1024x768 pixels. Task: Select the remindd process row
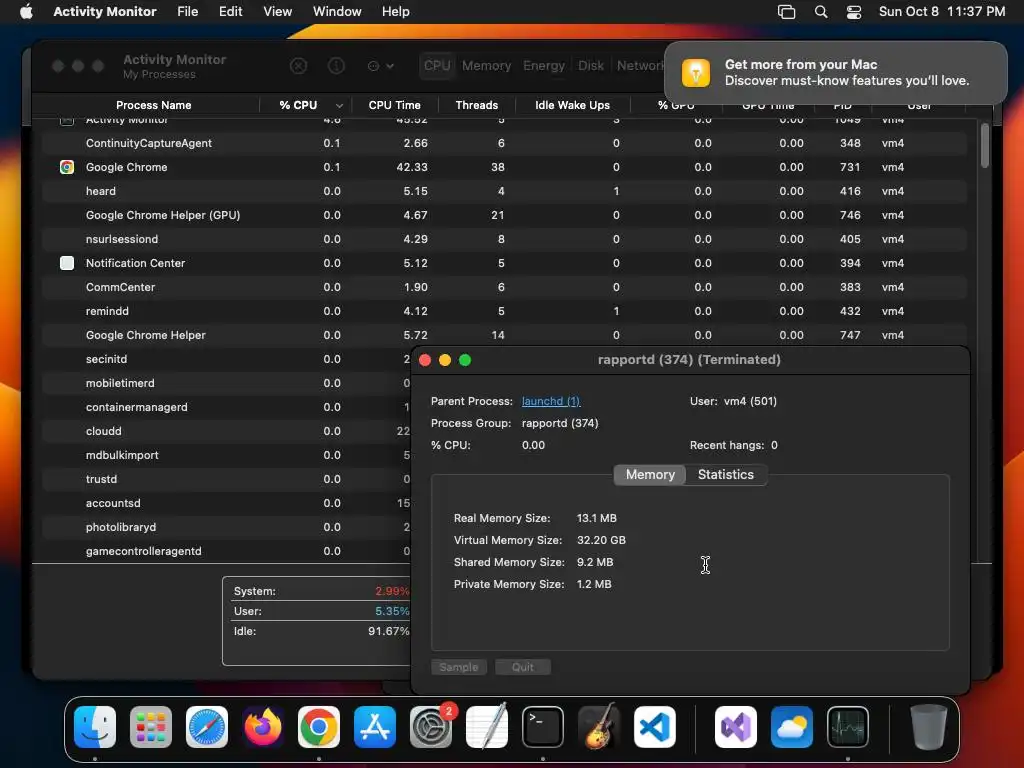click(x=504, y=312)
